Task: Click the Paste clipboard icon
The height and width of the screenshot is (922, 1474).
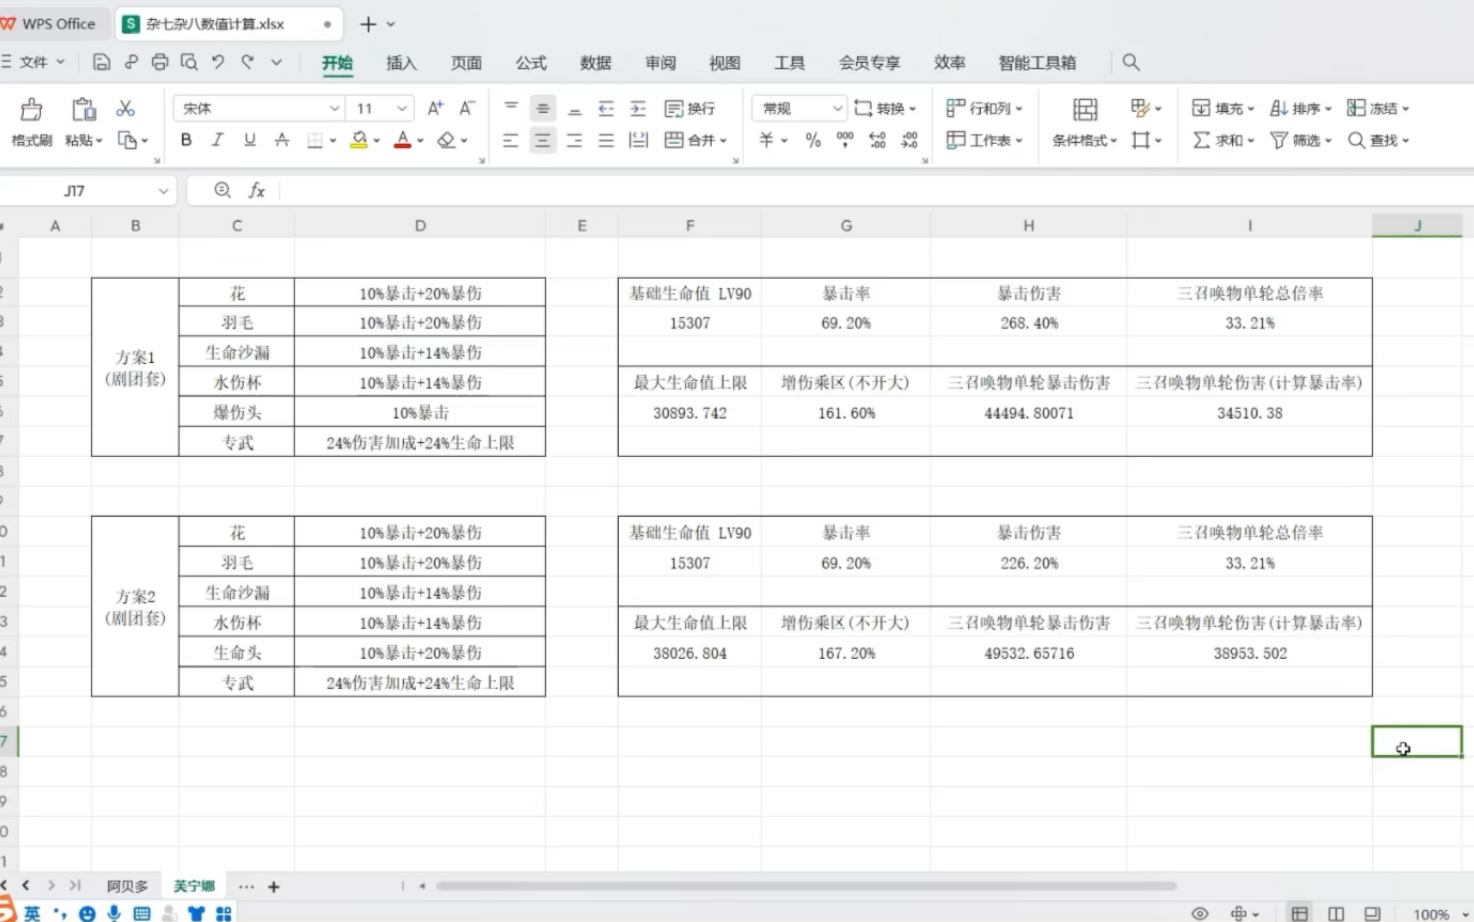Action: 83,109
